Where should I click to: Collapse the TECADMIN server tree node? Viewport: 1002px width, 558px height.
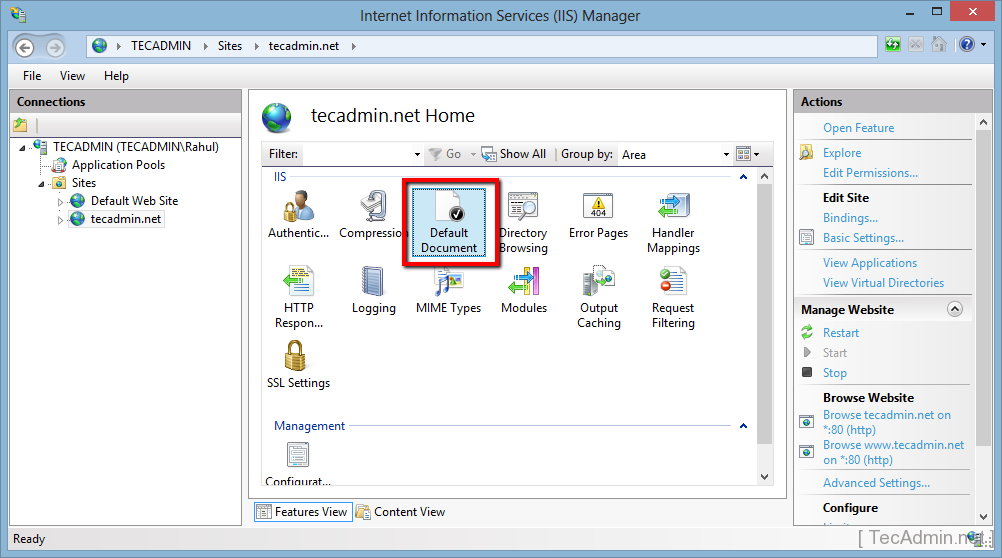[22, 148]
